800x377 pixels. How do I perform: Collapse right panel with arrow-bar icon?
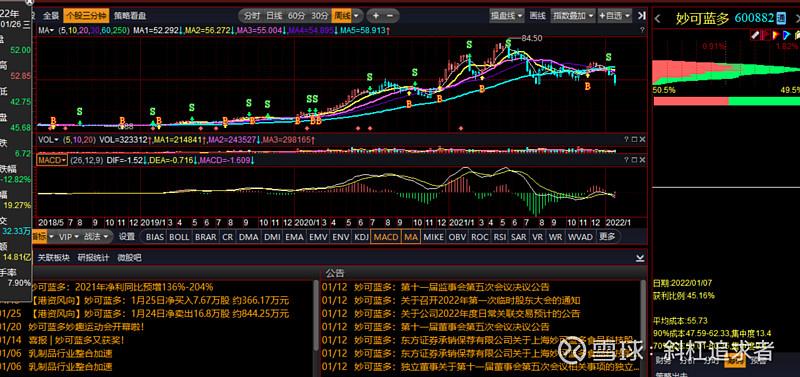(x=642, y=16)
